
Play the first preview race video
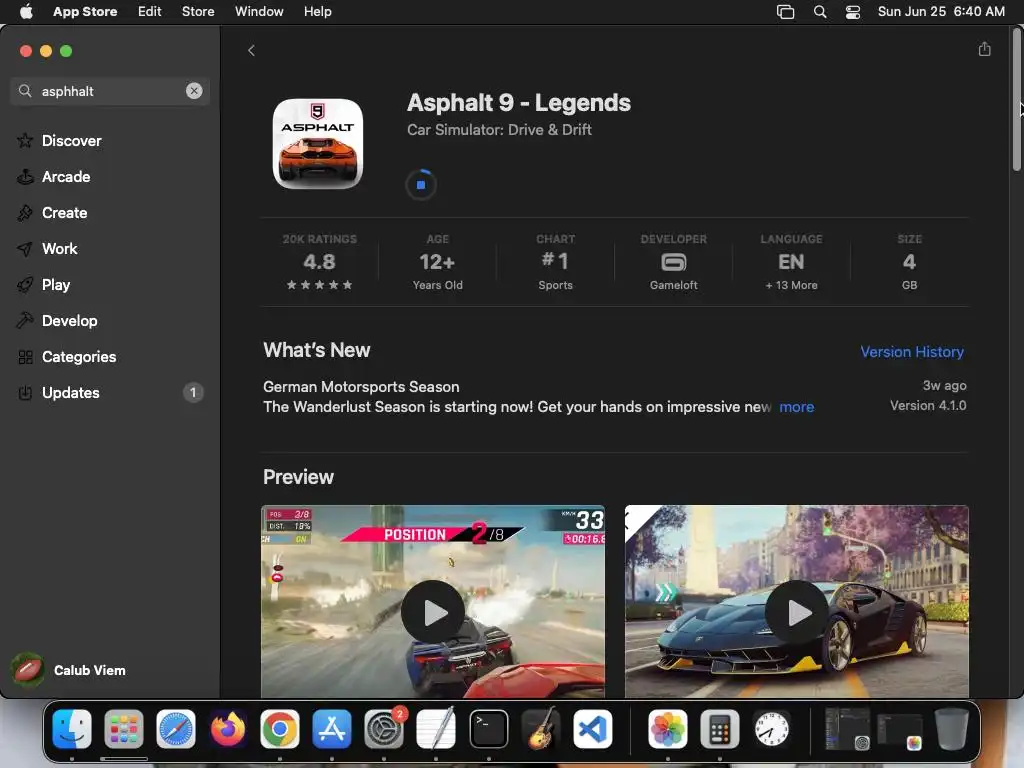pyautogui.click(x=432, y=612)
